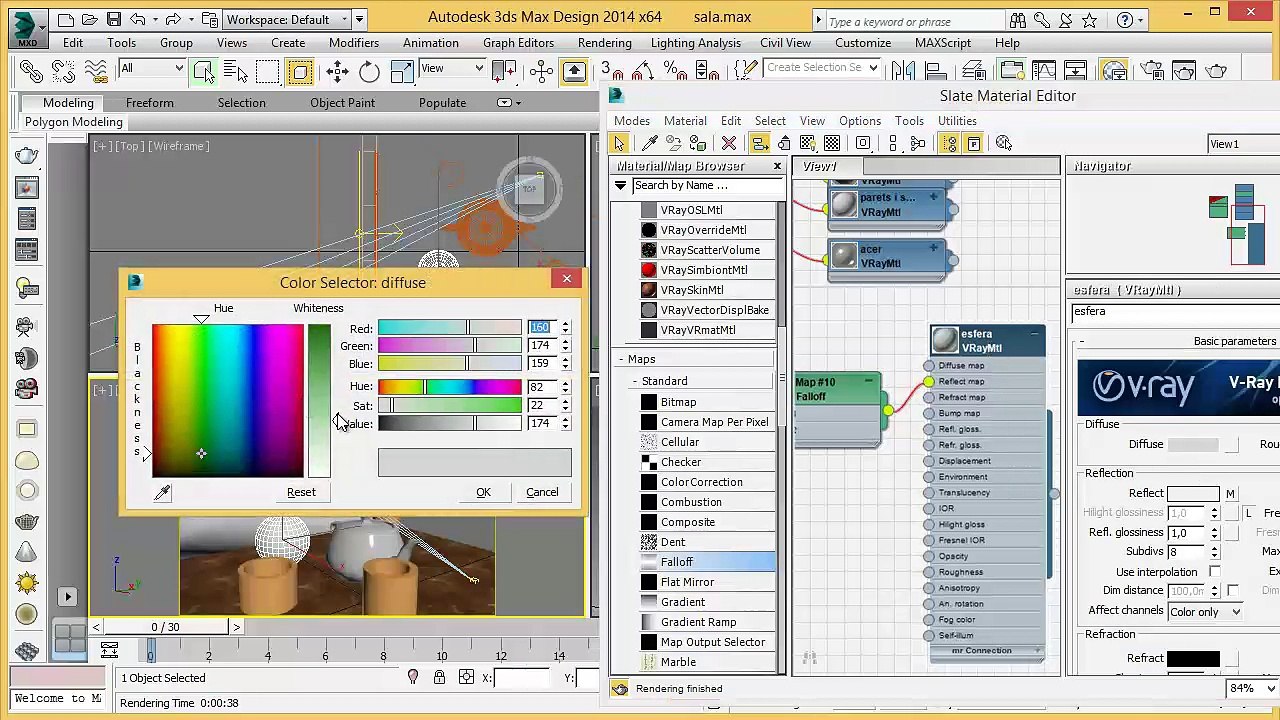
Task: Open the View1 dropdown in Slate editor
Action: point(1244,144)
